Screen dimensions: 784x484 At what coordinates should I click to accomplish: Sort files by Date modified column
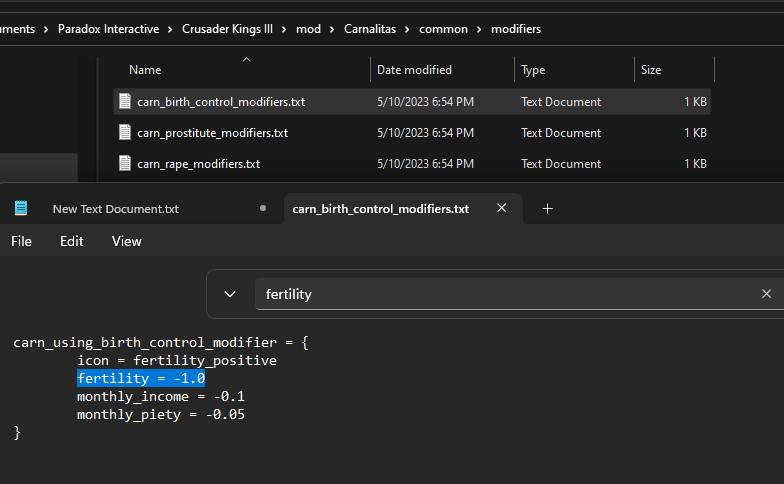414,70
